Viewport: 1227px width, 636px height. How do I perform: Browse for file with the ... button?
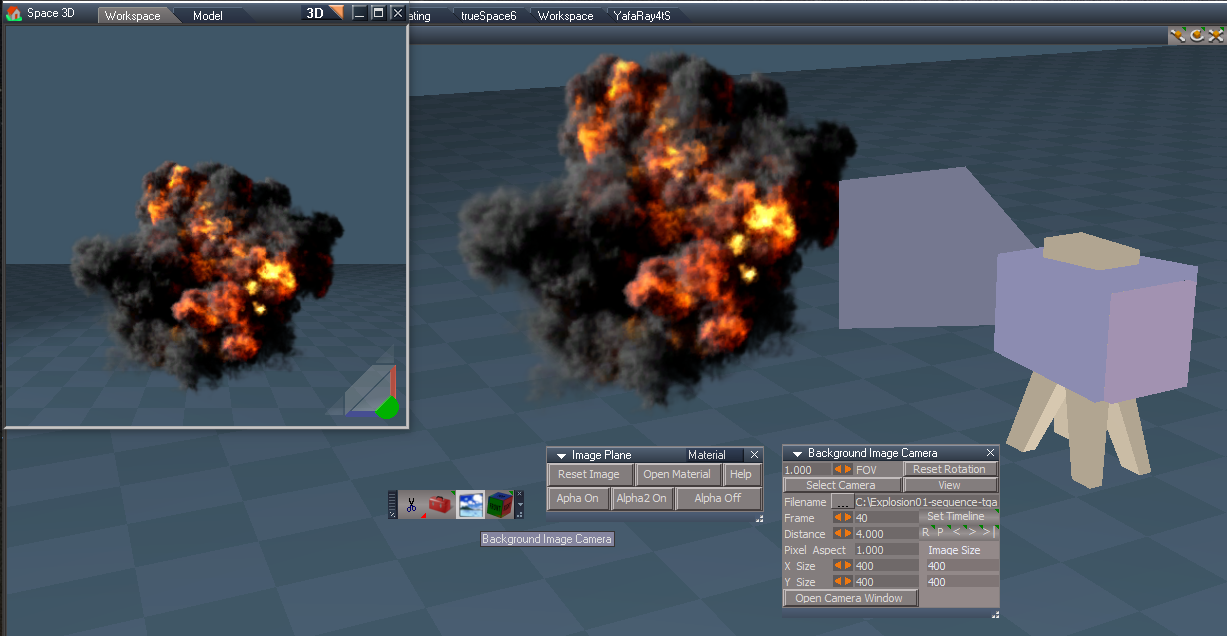[842, 502]
